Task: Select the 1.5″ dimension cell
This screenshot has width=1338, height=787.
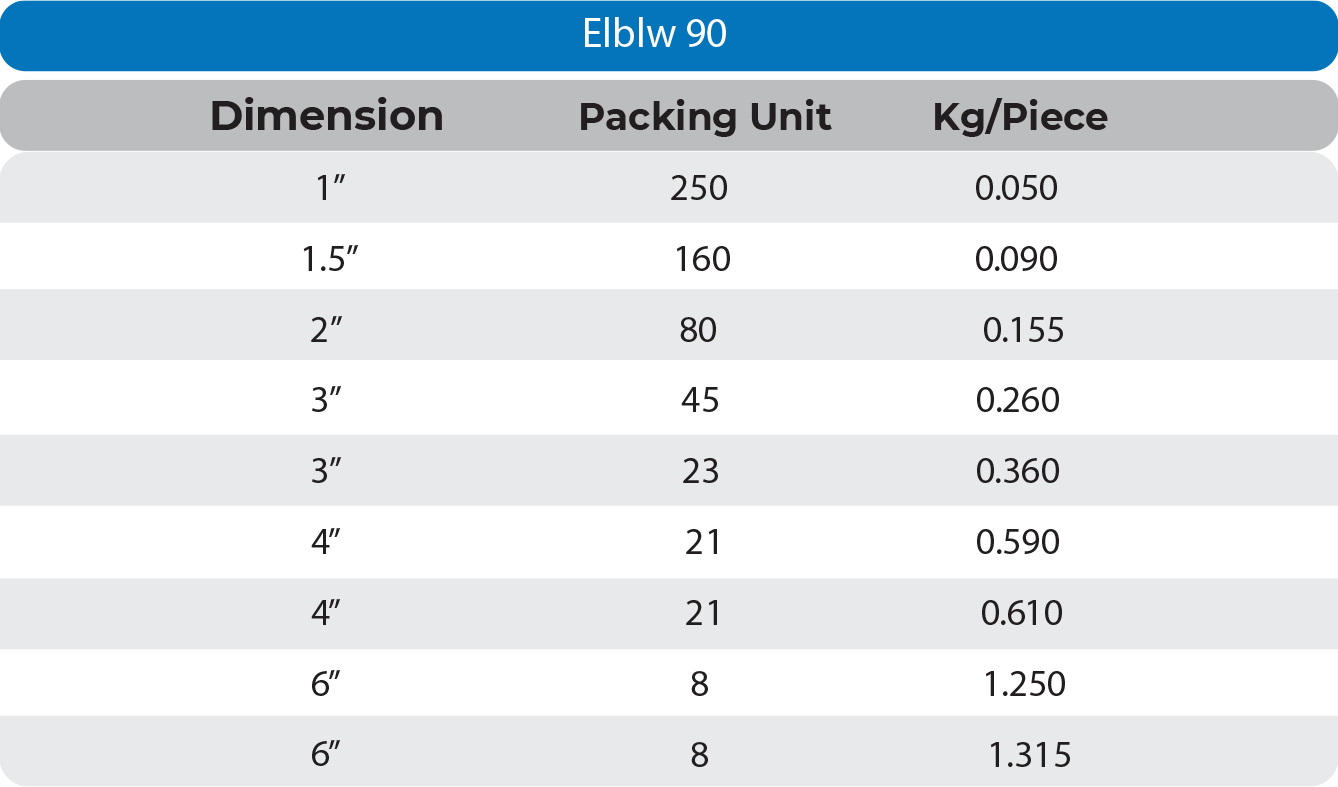Action: 331,260
